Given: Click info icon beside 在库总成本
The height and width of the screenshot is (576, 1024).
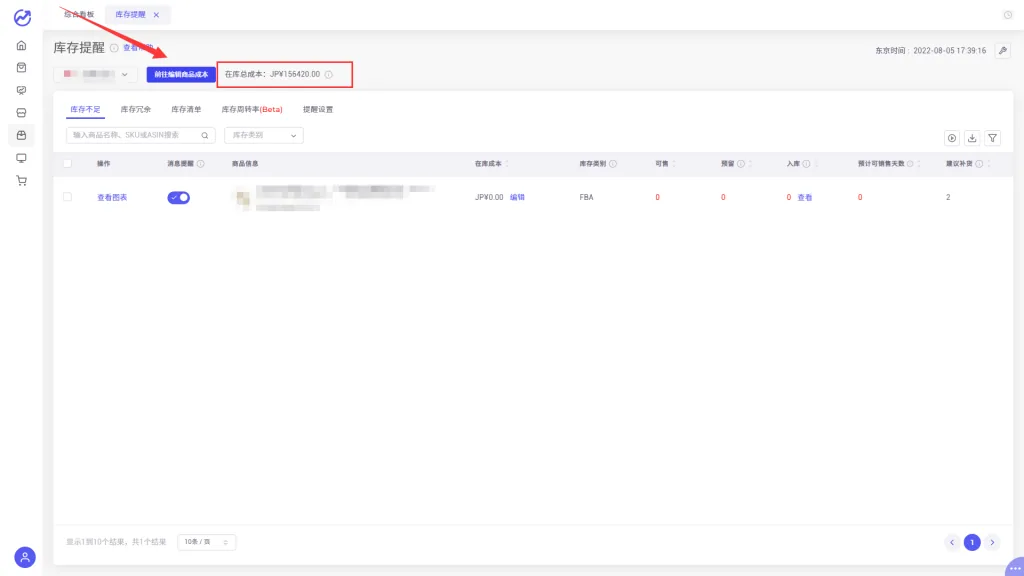Looking at the screenshot, I should (328, 74).
